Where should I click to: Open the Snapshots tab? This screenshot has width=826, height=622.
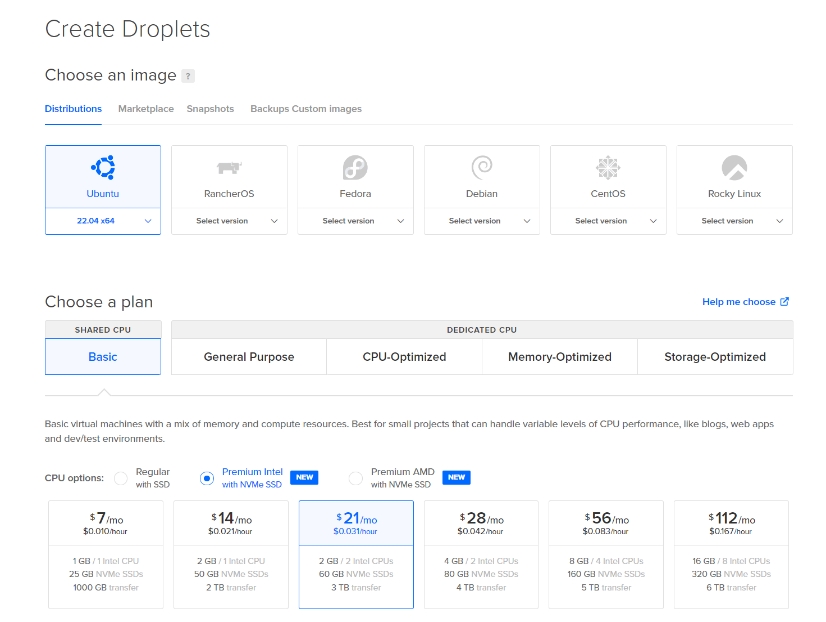[210, 109]
